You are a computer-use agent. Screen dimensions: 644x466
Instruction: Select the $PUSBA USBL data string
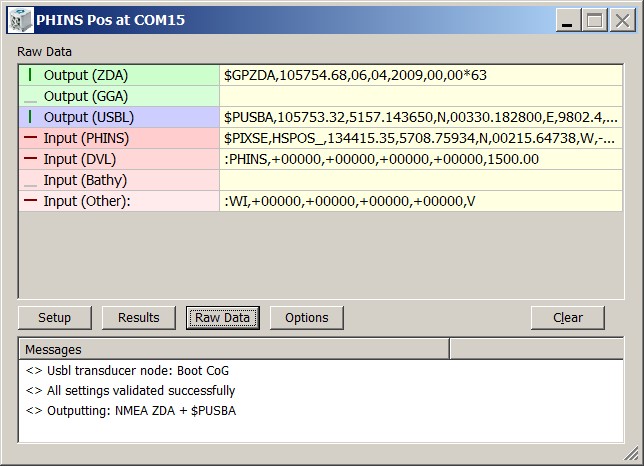[420, 117]
